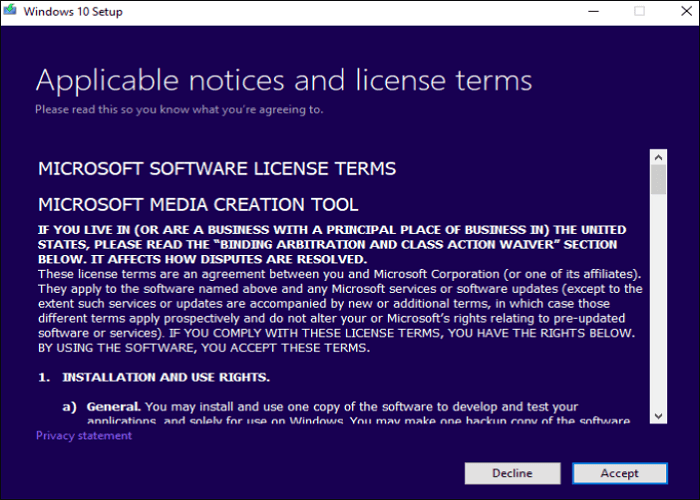Image resolution: width=700 pixels, height=500 pixels.
Task: Click the 'BELOW. IT AFFECTS HOW DISPUTES ARE RESOLVED.' line
Action: point(202,259)
